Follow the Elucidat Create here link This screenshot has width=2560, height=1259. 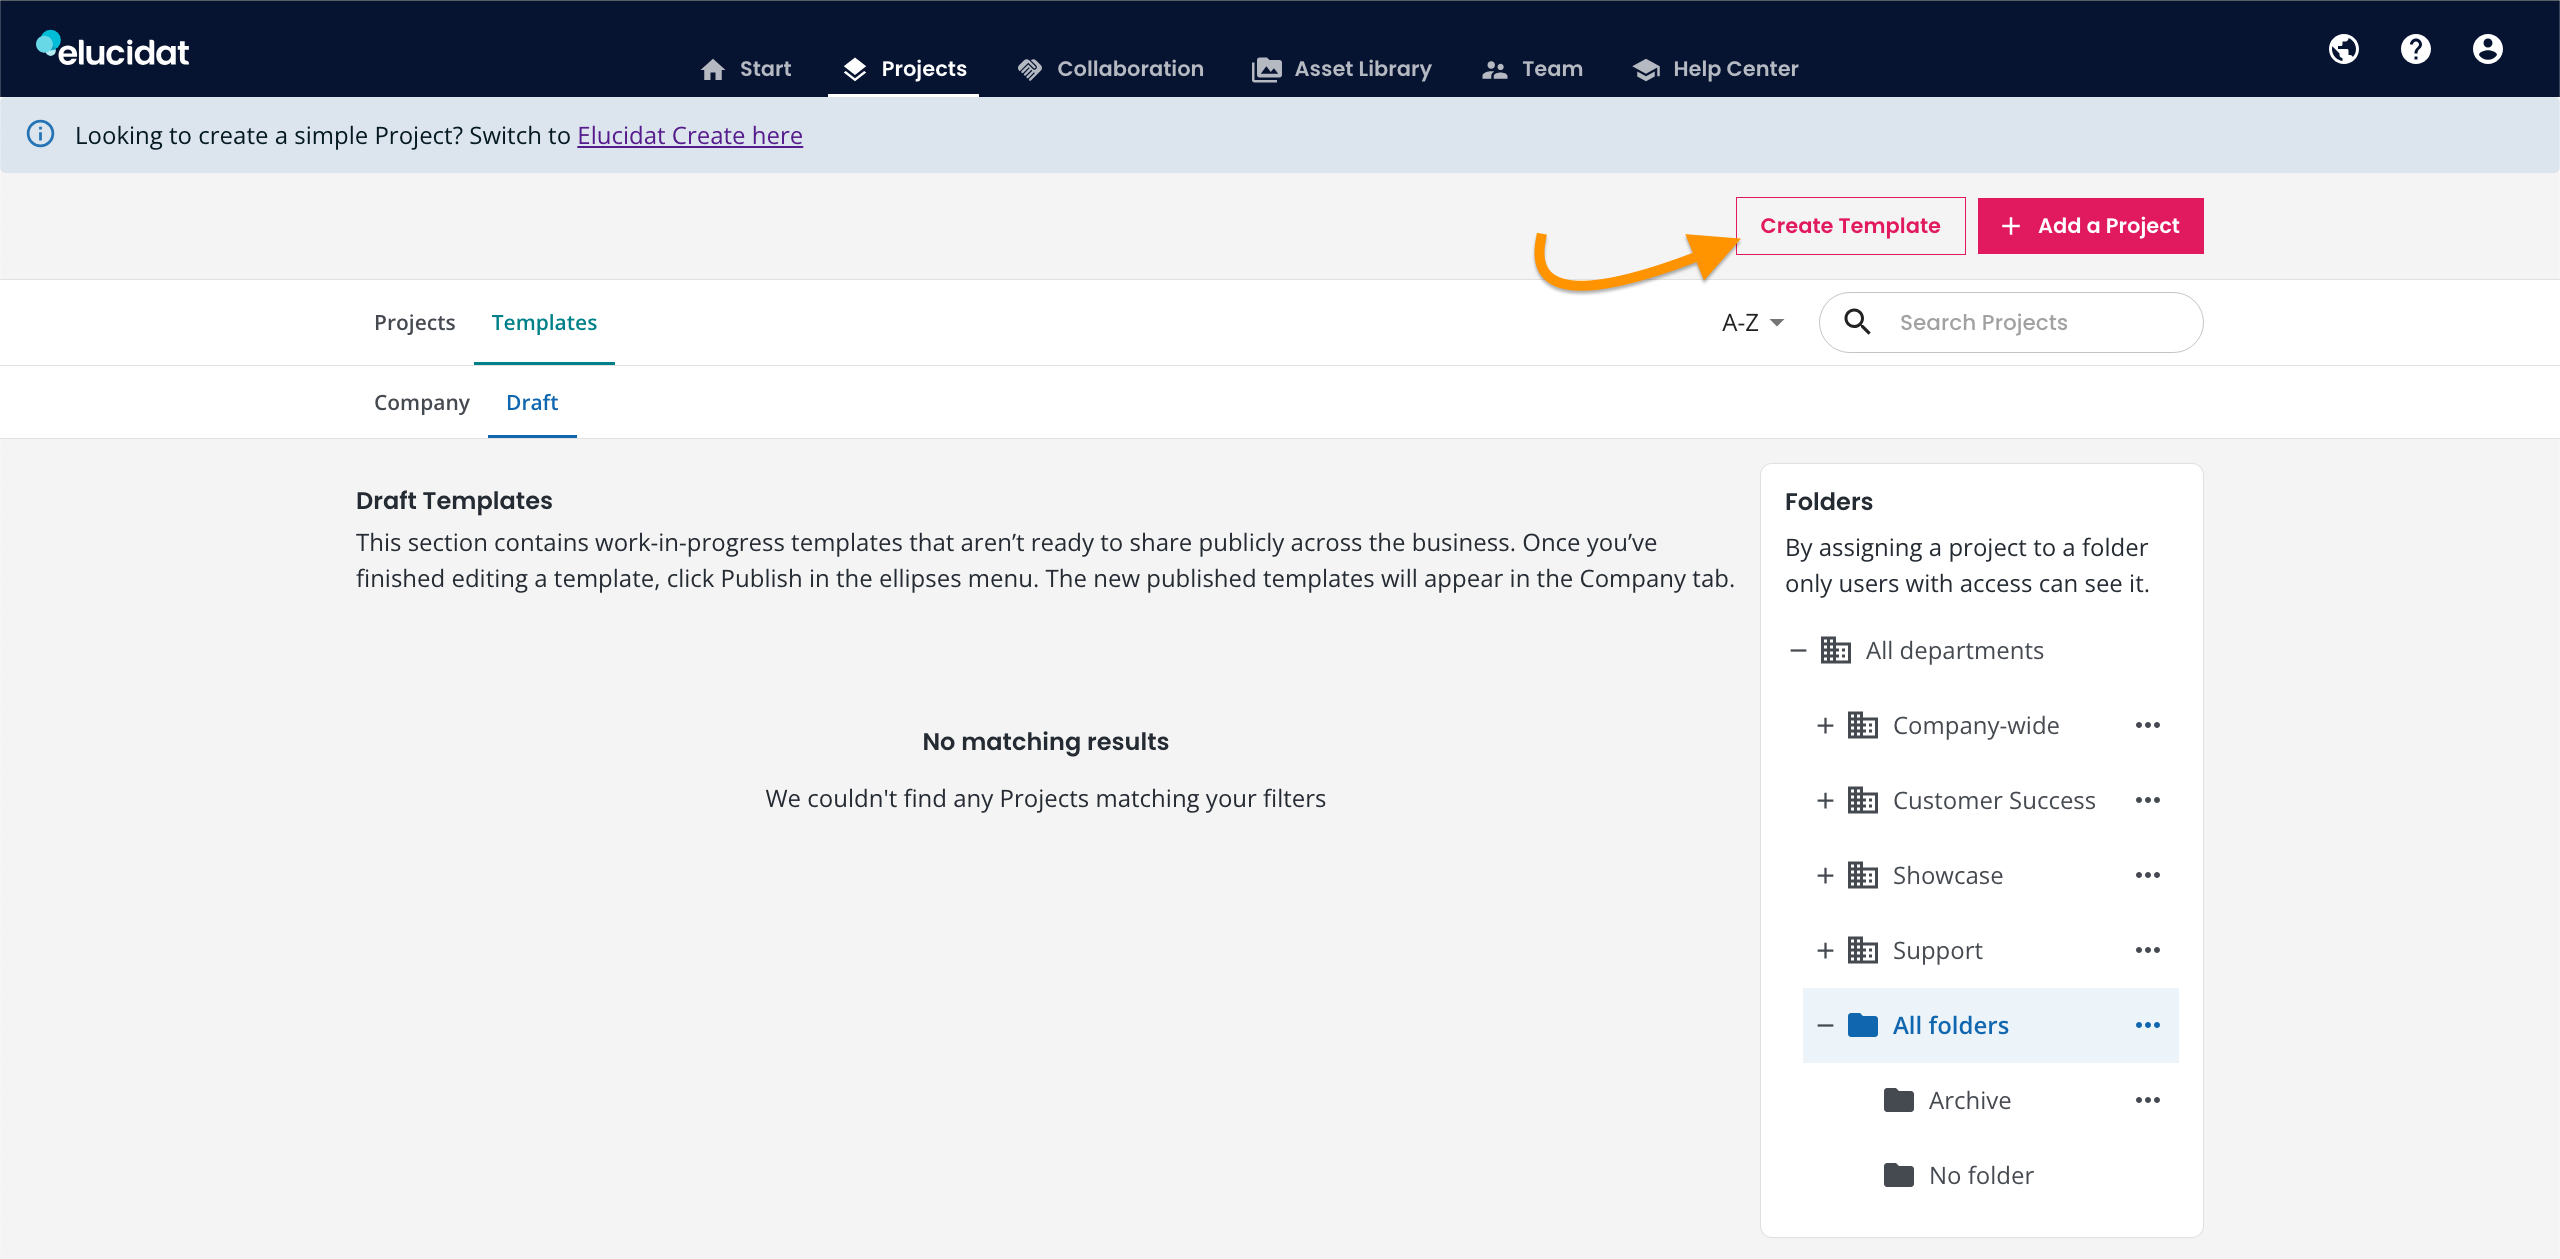tap(690, 135)
